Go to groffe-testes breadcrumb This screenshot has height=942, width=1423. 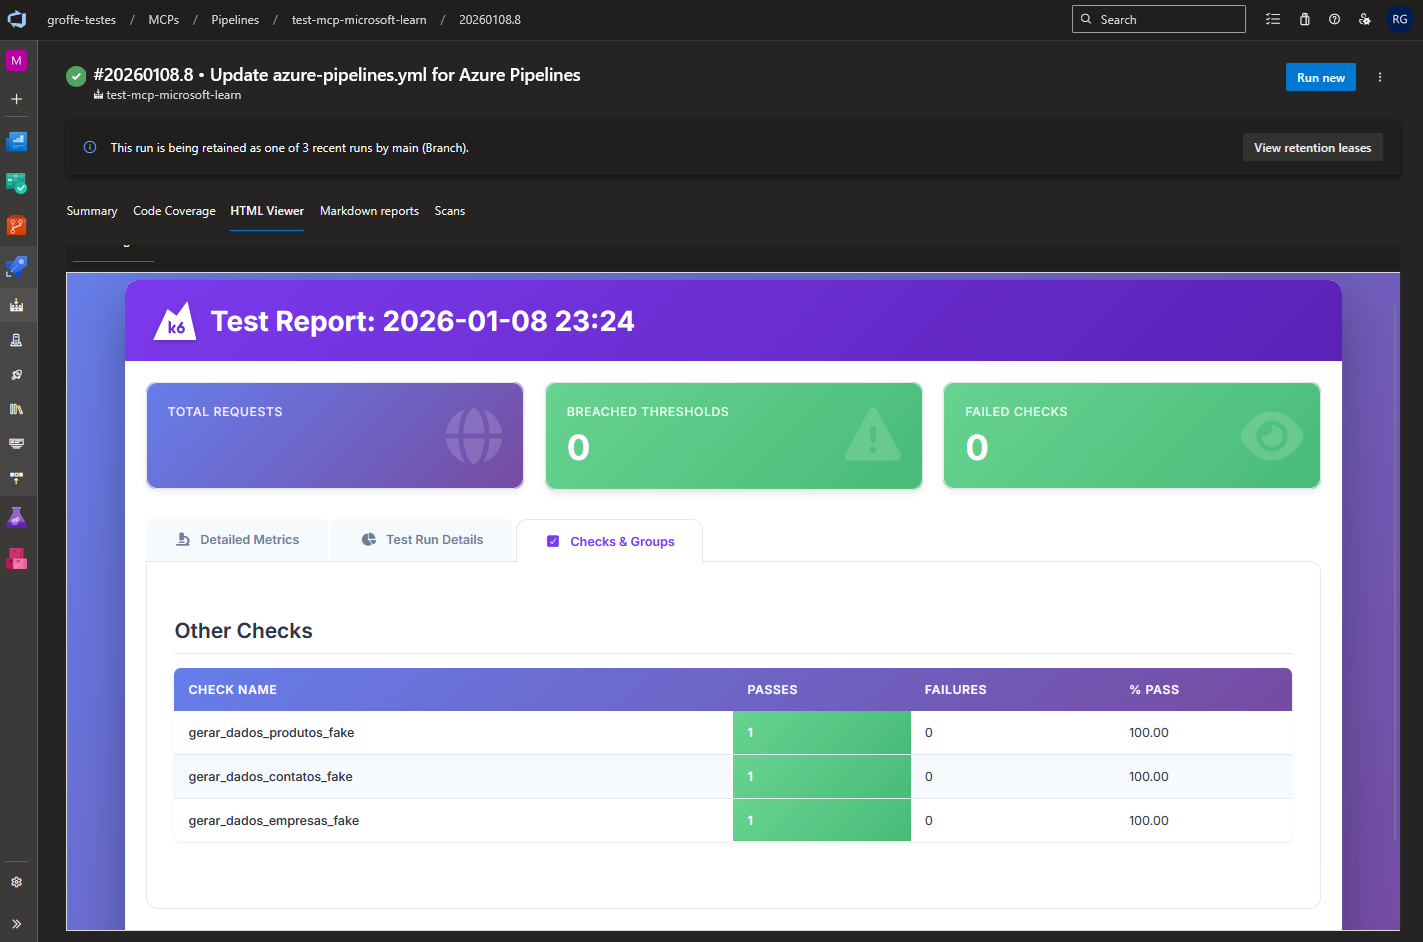82,20
